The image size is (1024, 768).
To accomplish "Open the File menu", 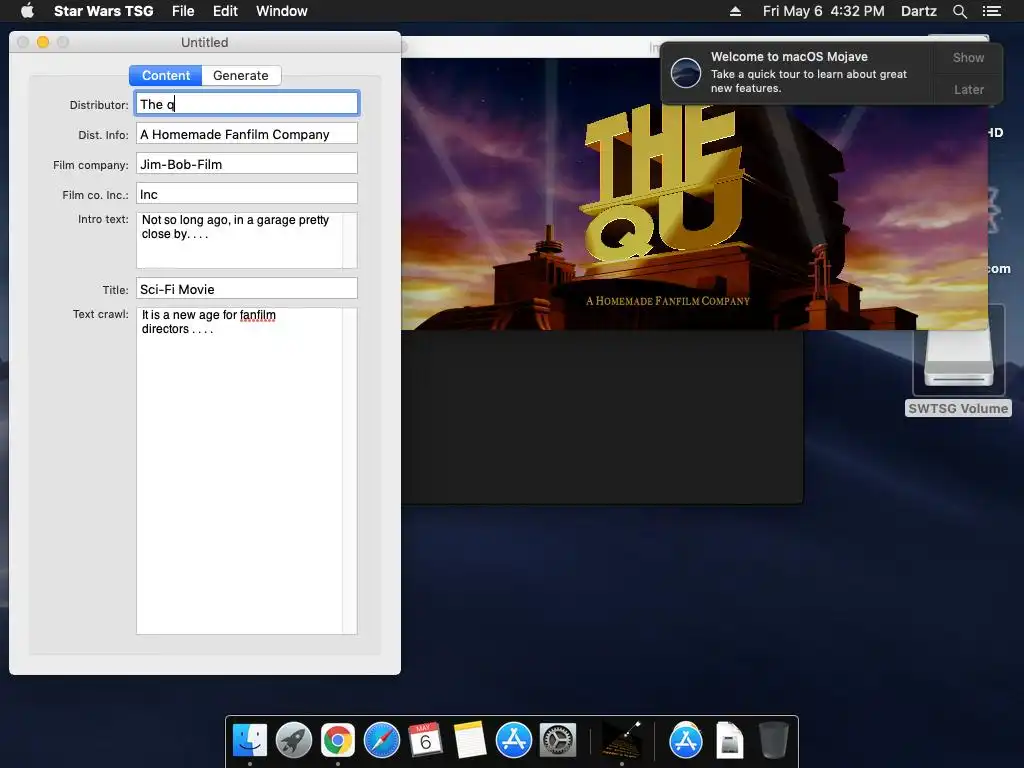I will pos(183,11).
